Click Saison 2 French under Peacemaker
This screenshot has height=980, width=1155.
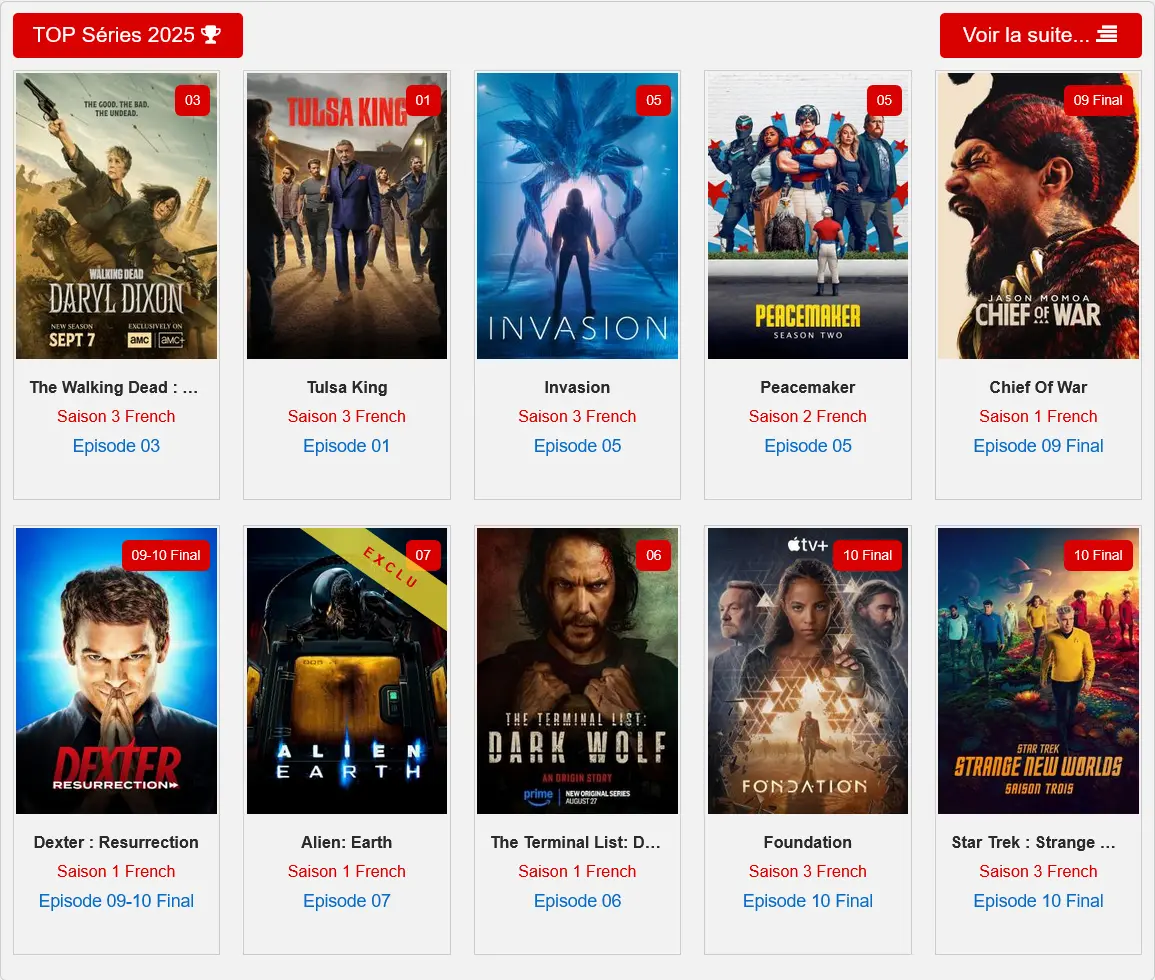tap(807, 416)
